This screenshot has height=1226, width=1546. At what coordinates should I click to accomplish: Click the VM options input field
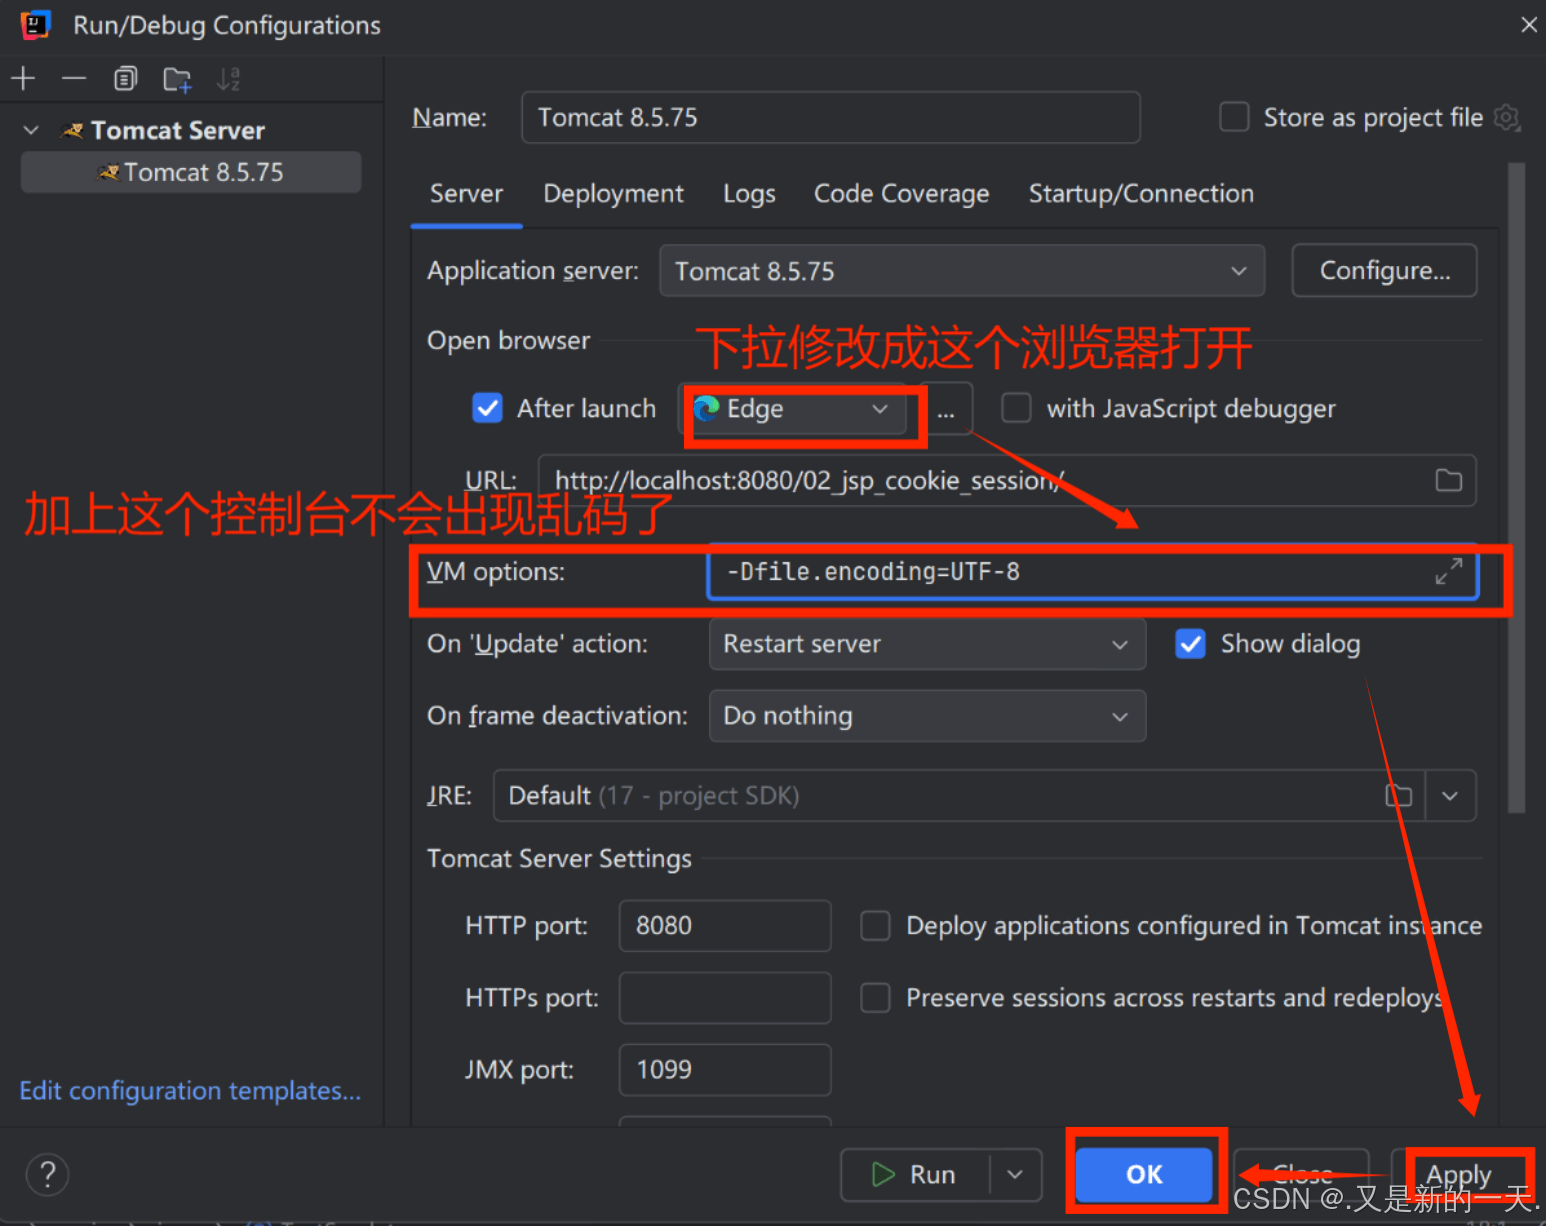tap(1093, 571)
